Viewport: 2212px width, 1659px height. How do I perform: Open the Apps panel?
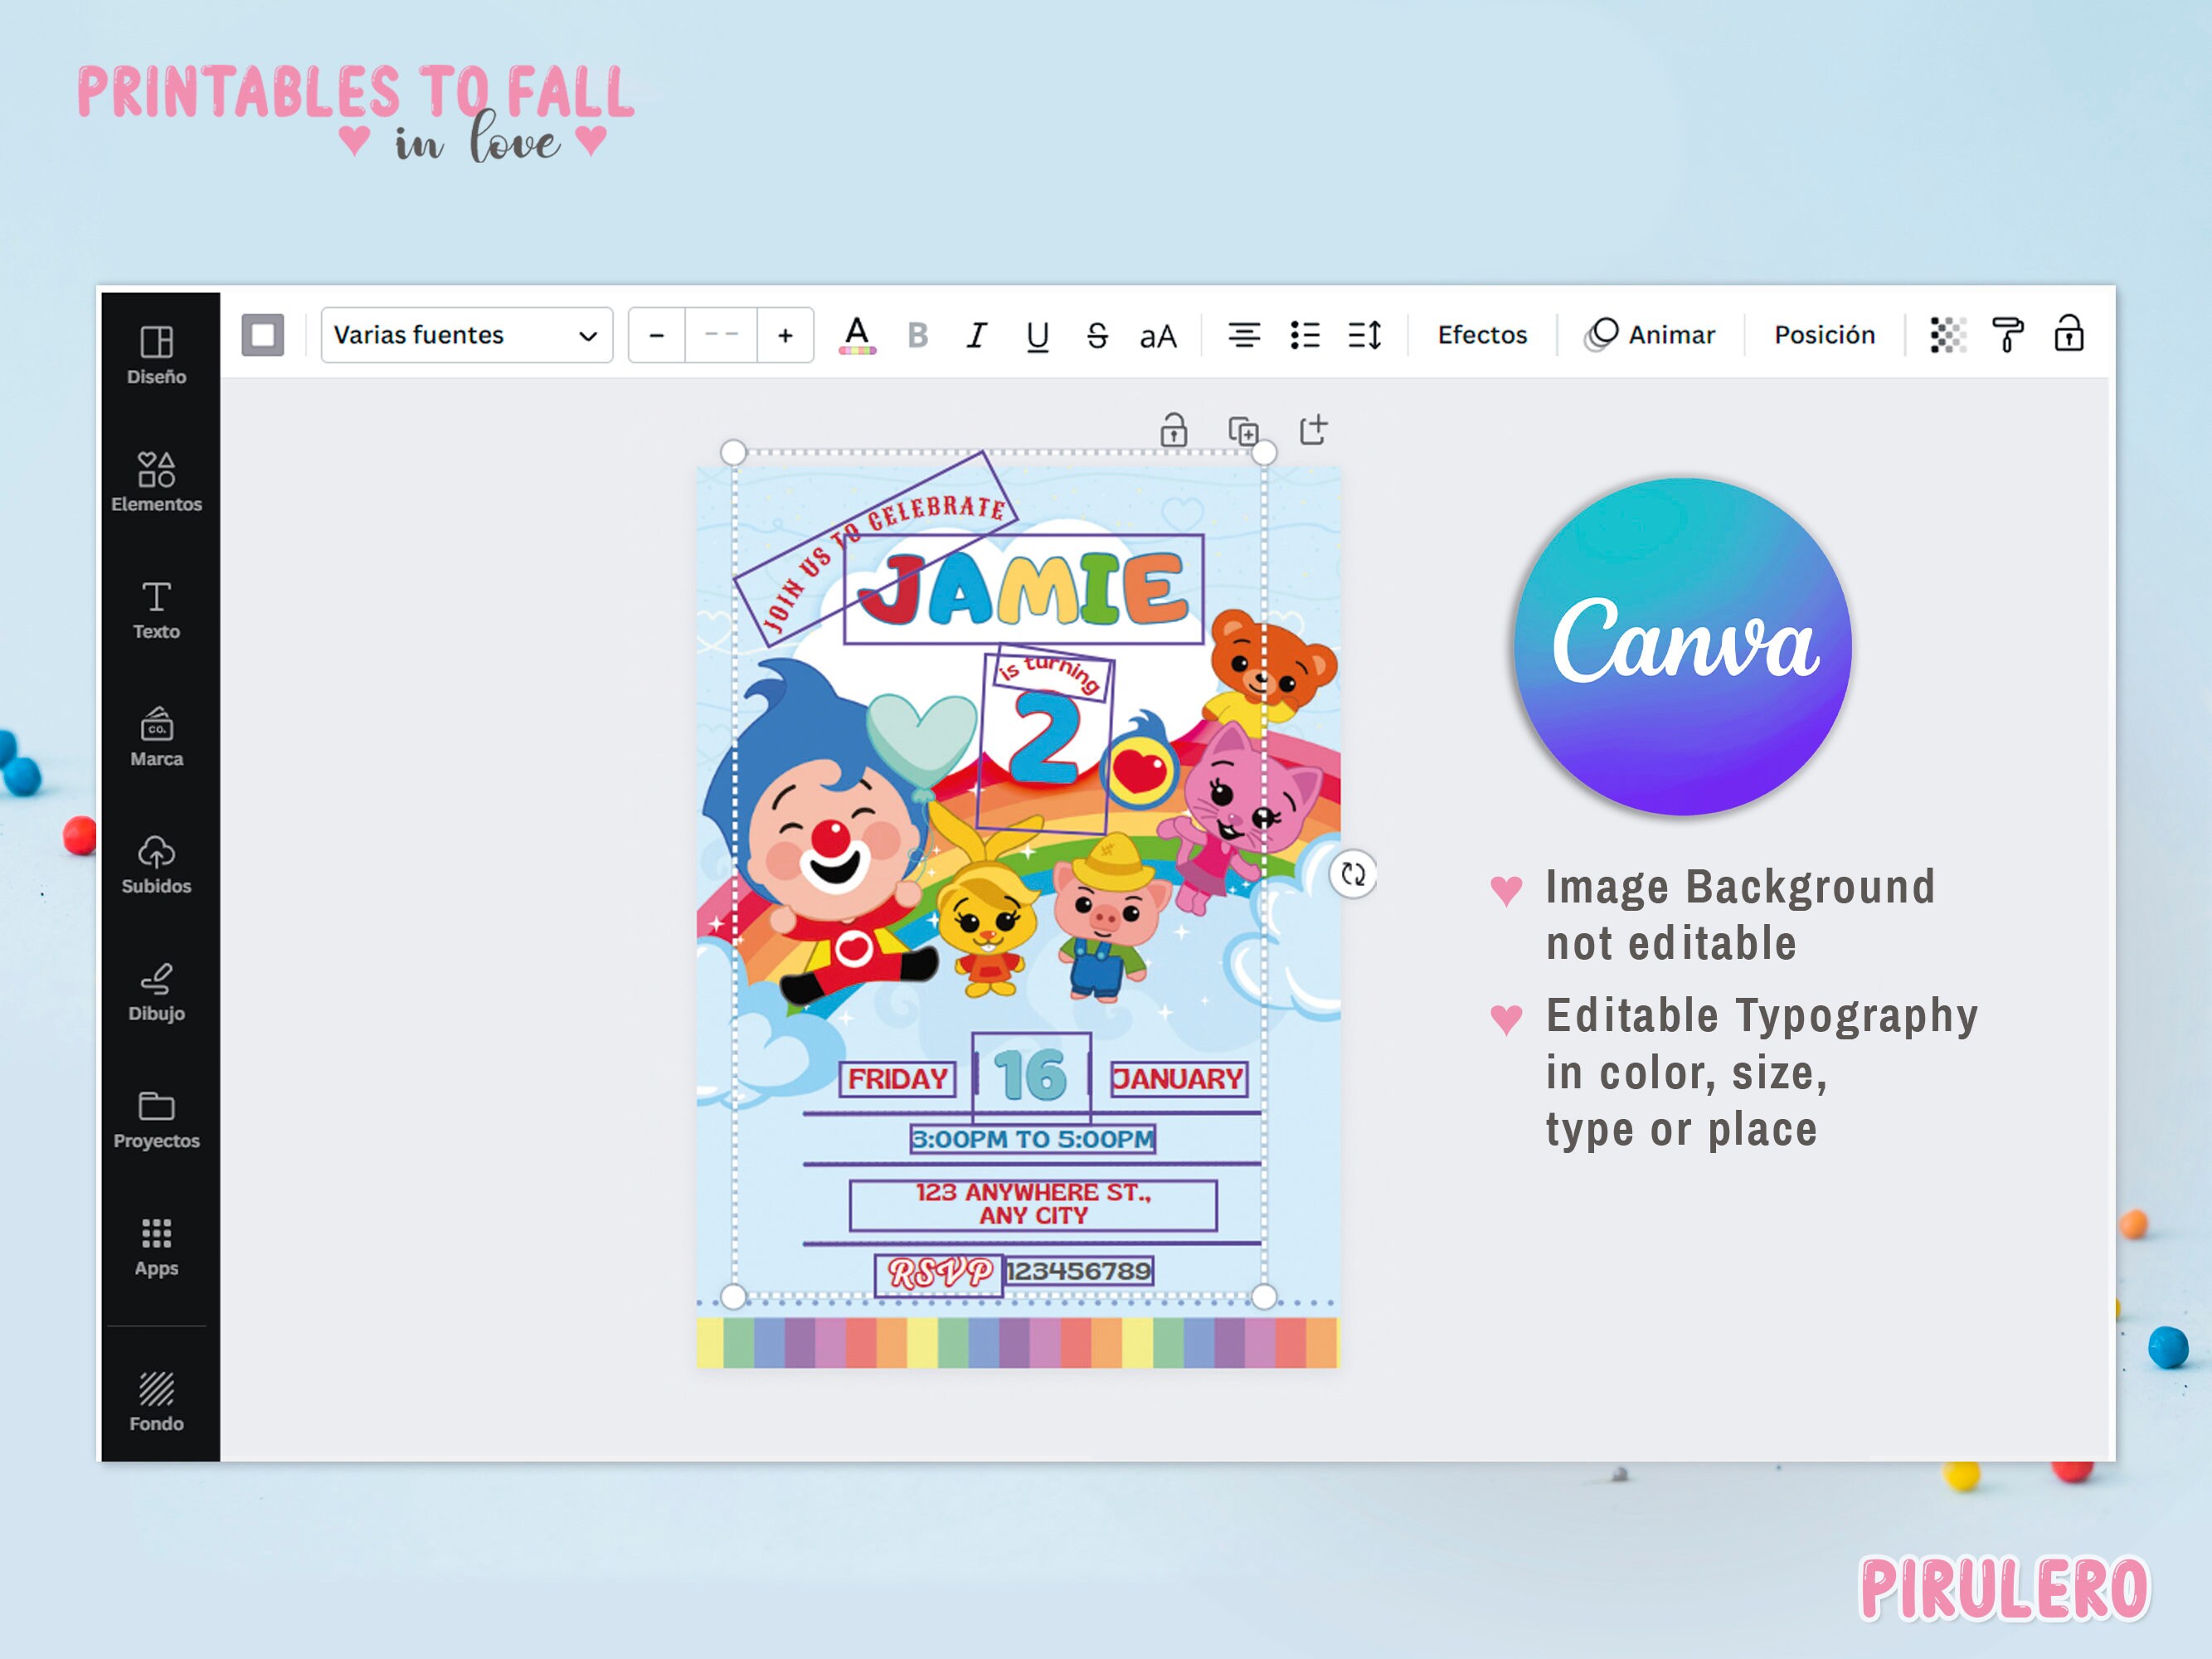click(156, 1247)
